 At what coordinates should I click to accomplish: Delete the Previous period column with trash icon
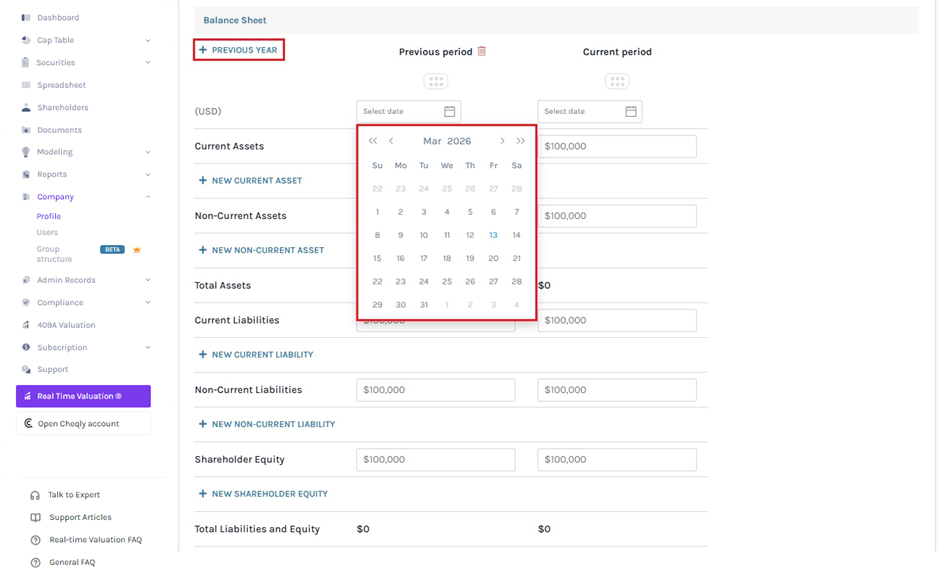click(481, 51)
